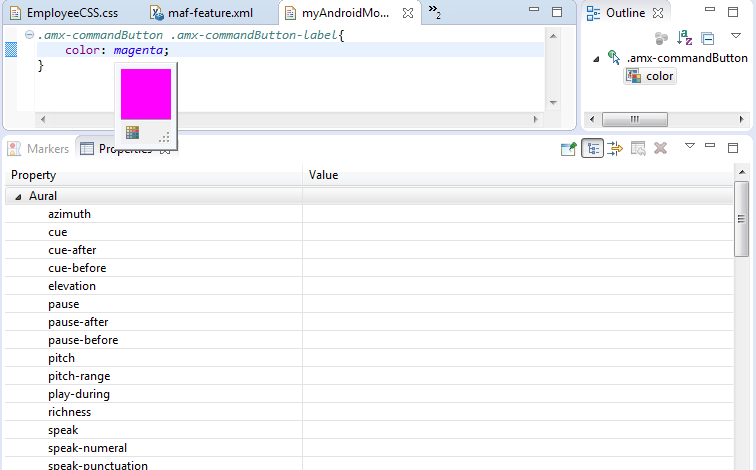
Task: Switch to the EmployeeCSS.css editor tab
Action: pyautogui.click(x=64, y=13)
